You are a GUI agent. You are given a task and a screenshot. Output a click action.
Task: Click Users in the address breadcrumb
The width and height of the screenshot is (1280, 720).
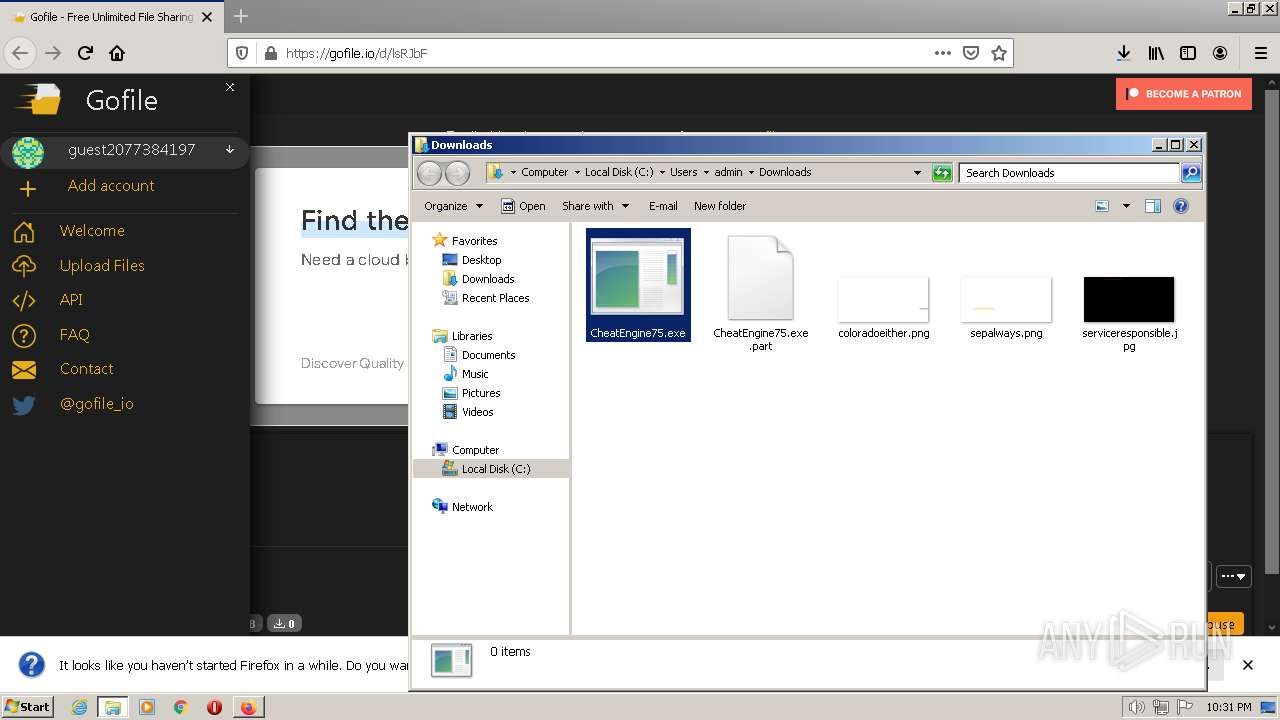coord(683,172)
